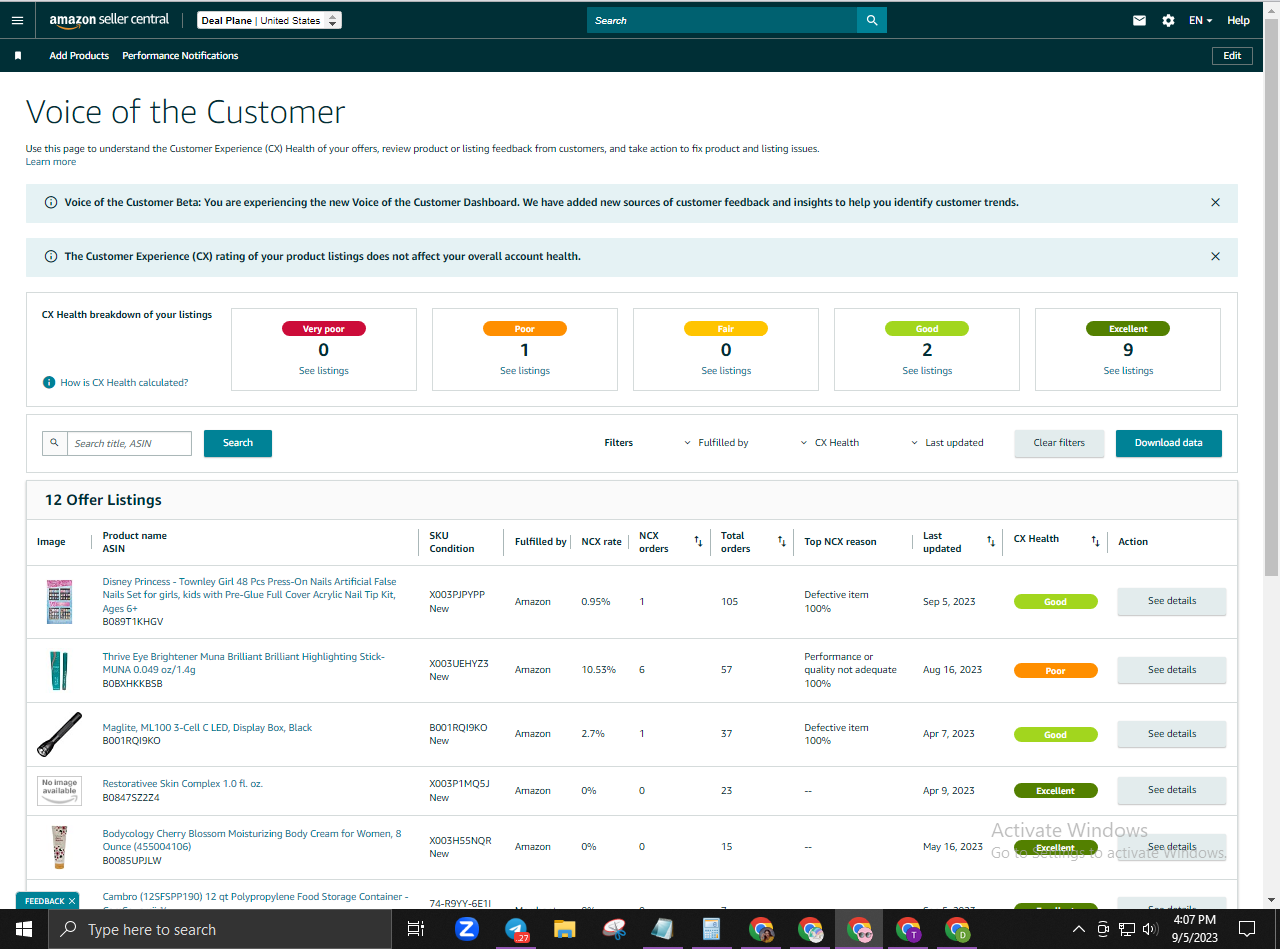This screenshot has height=949, width=1280.
Task: Sort by NCX orders column arrows
Action: pos(698,542)
